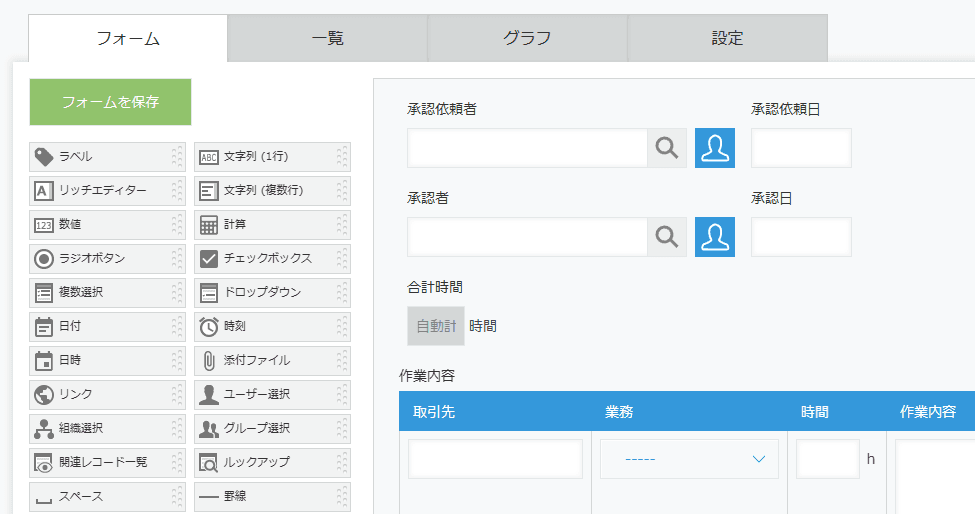This screenshot has height=514, width=975.
Task: Click the 自動計 calculated field box
Action: [x=436, y=326]
